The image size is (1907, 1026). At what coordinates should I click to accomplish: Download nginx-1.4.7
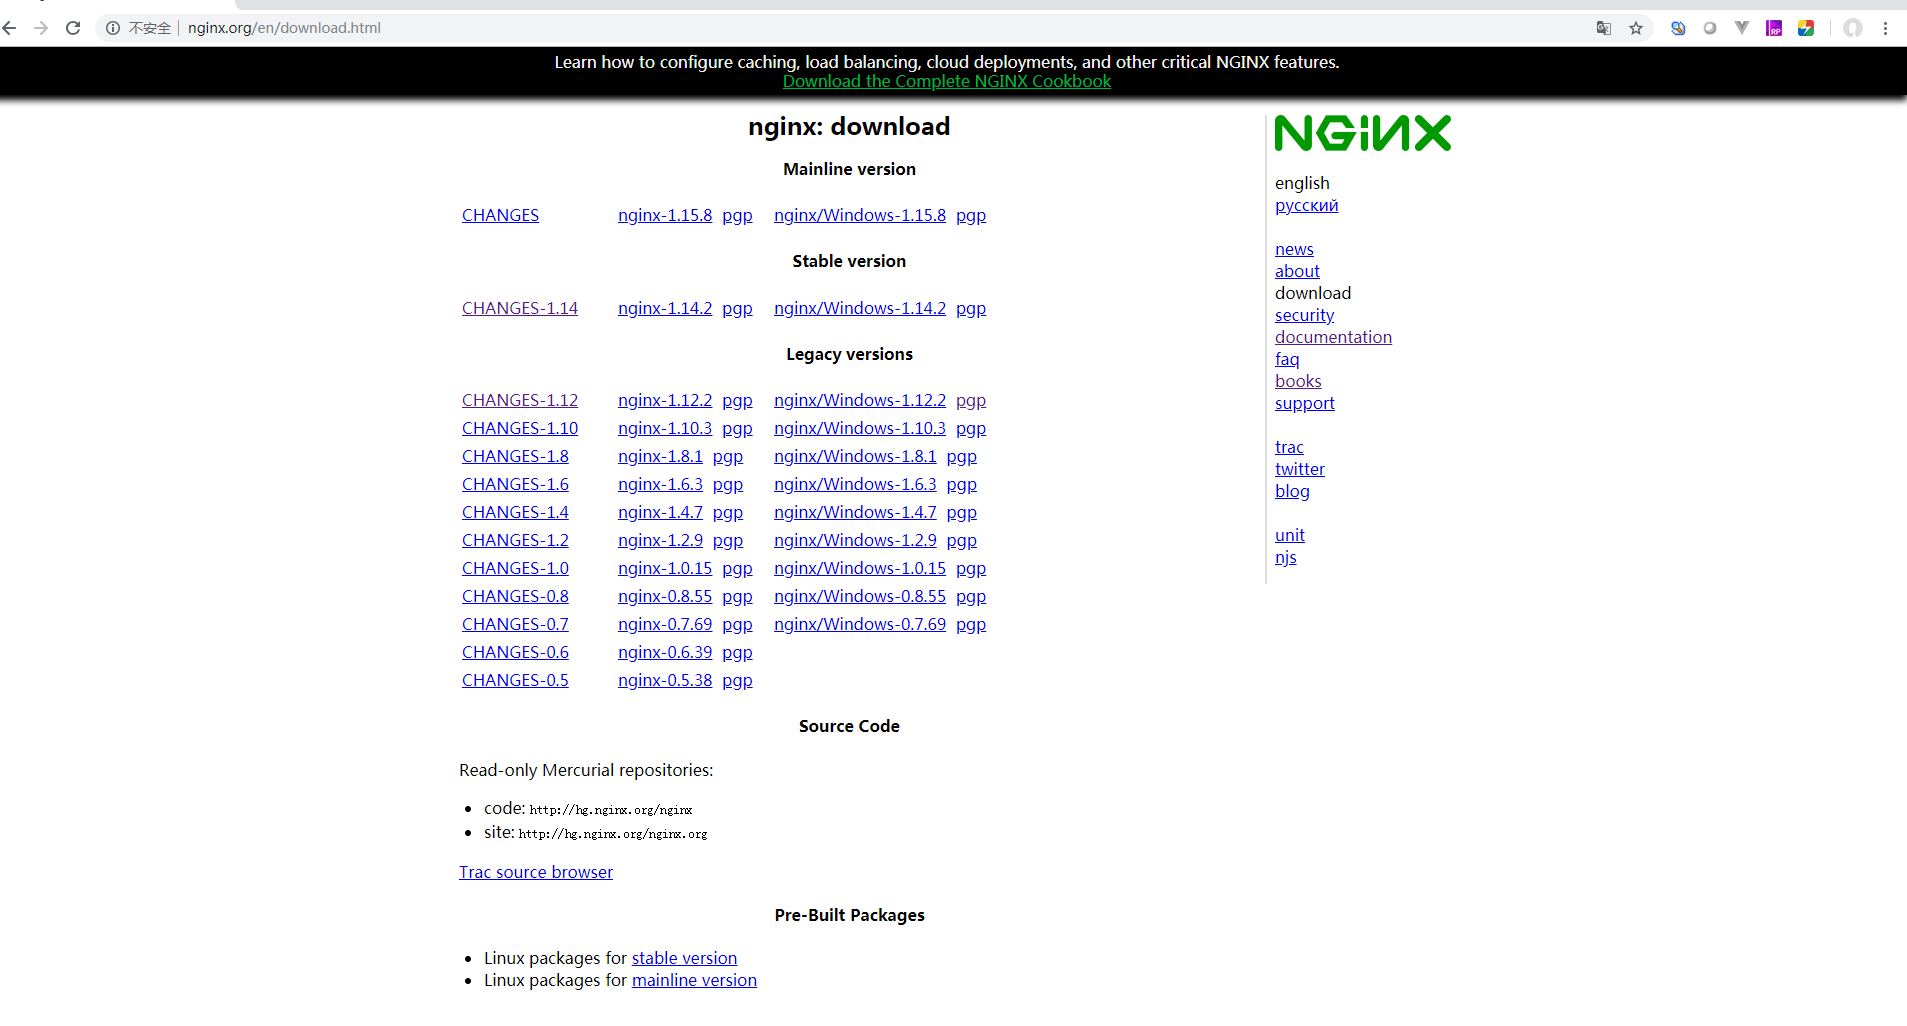(660, 512)
